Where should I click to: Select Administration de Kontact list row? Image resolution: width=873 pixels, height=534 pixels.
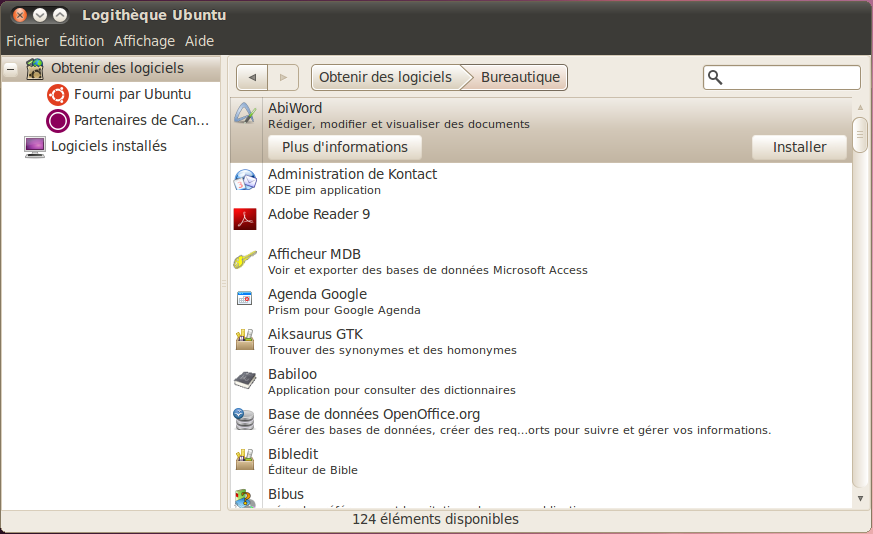tap(541, 183)
